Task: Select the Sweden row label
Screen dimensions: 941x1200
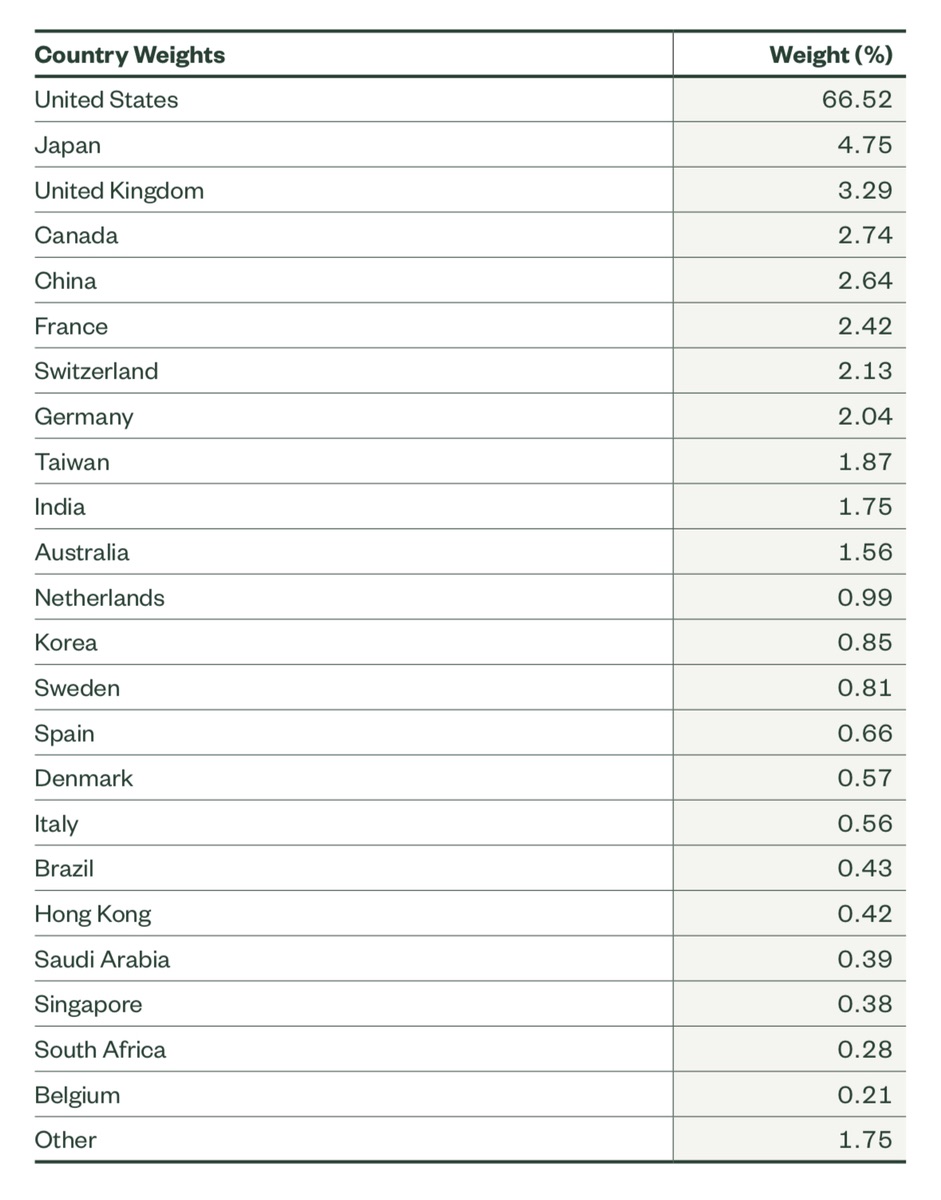Action: tap(77, 688)
